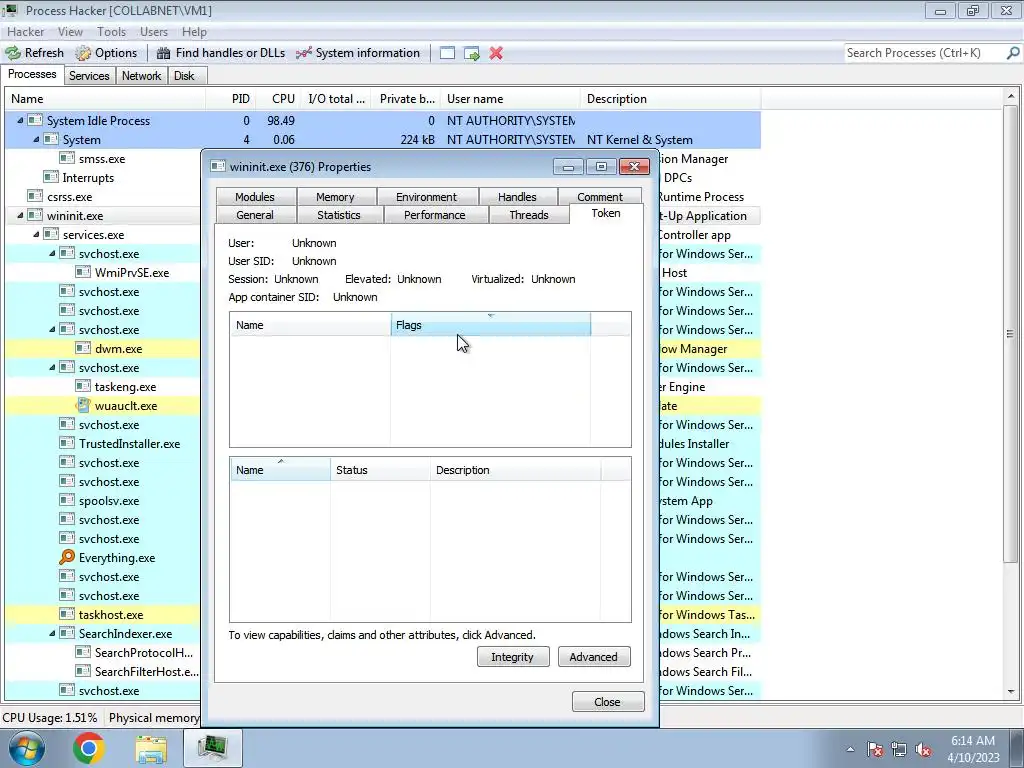Viewport: 1024px width, 768px height.
Task: Launch Chrome from the taskbar
Action: 89,748
